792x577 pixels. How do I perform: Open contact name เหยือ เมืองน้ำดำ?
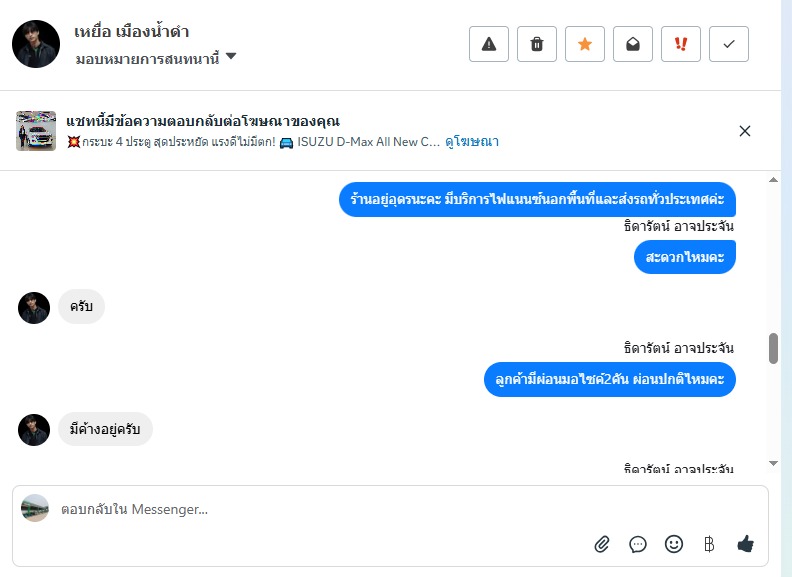pos(132,32)
